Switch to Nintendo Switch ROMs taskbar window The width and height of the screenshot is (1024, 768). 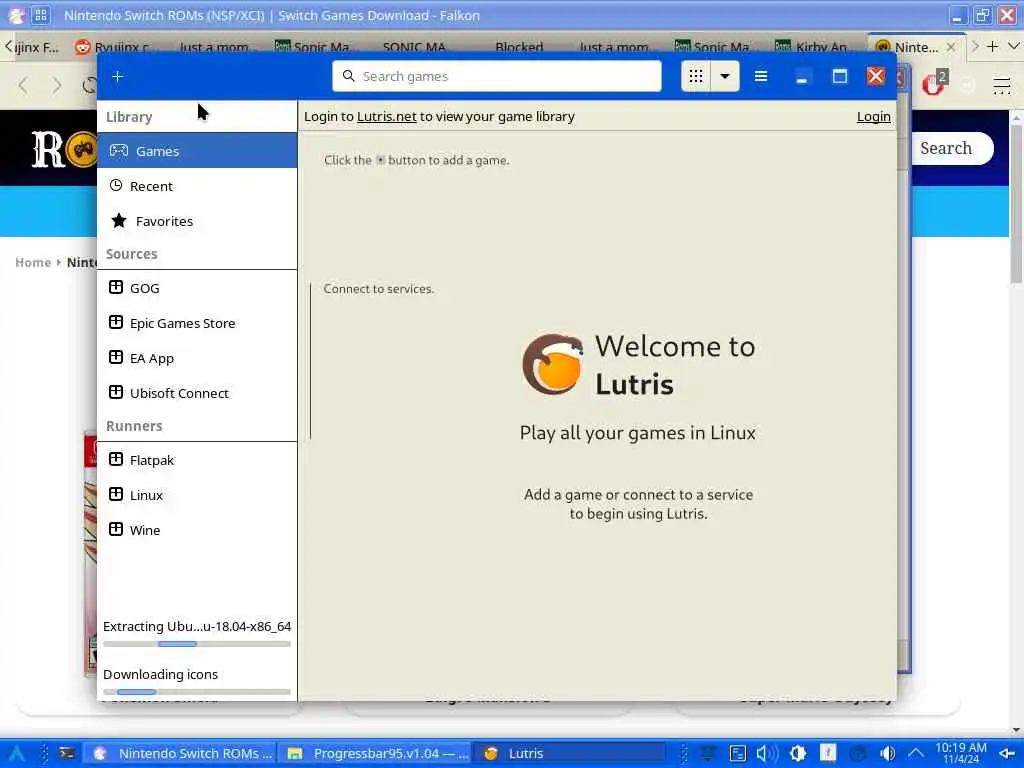point(180,754)
